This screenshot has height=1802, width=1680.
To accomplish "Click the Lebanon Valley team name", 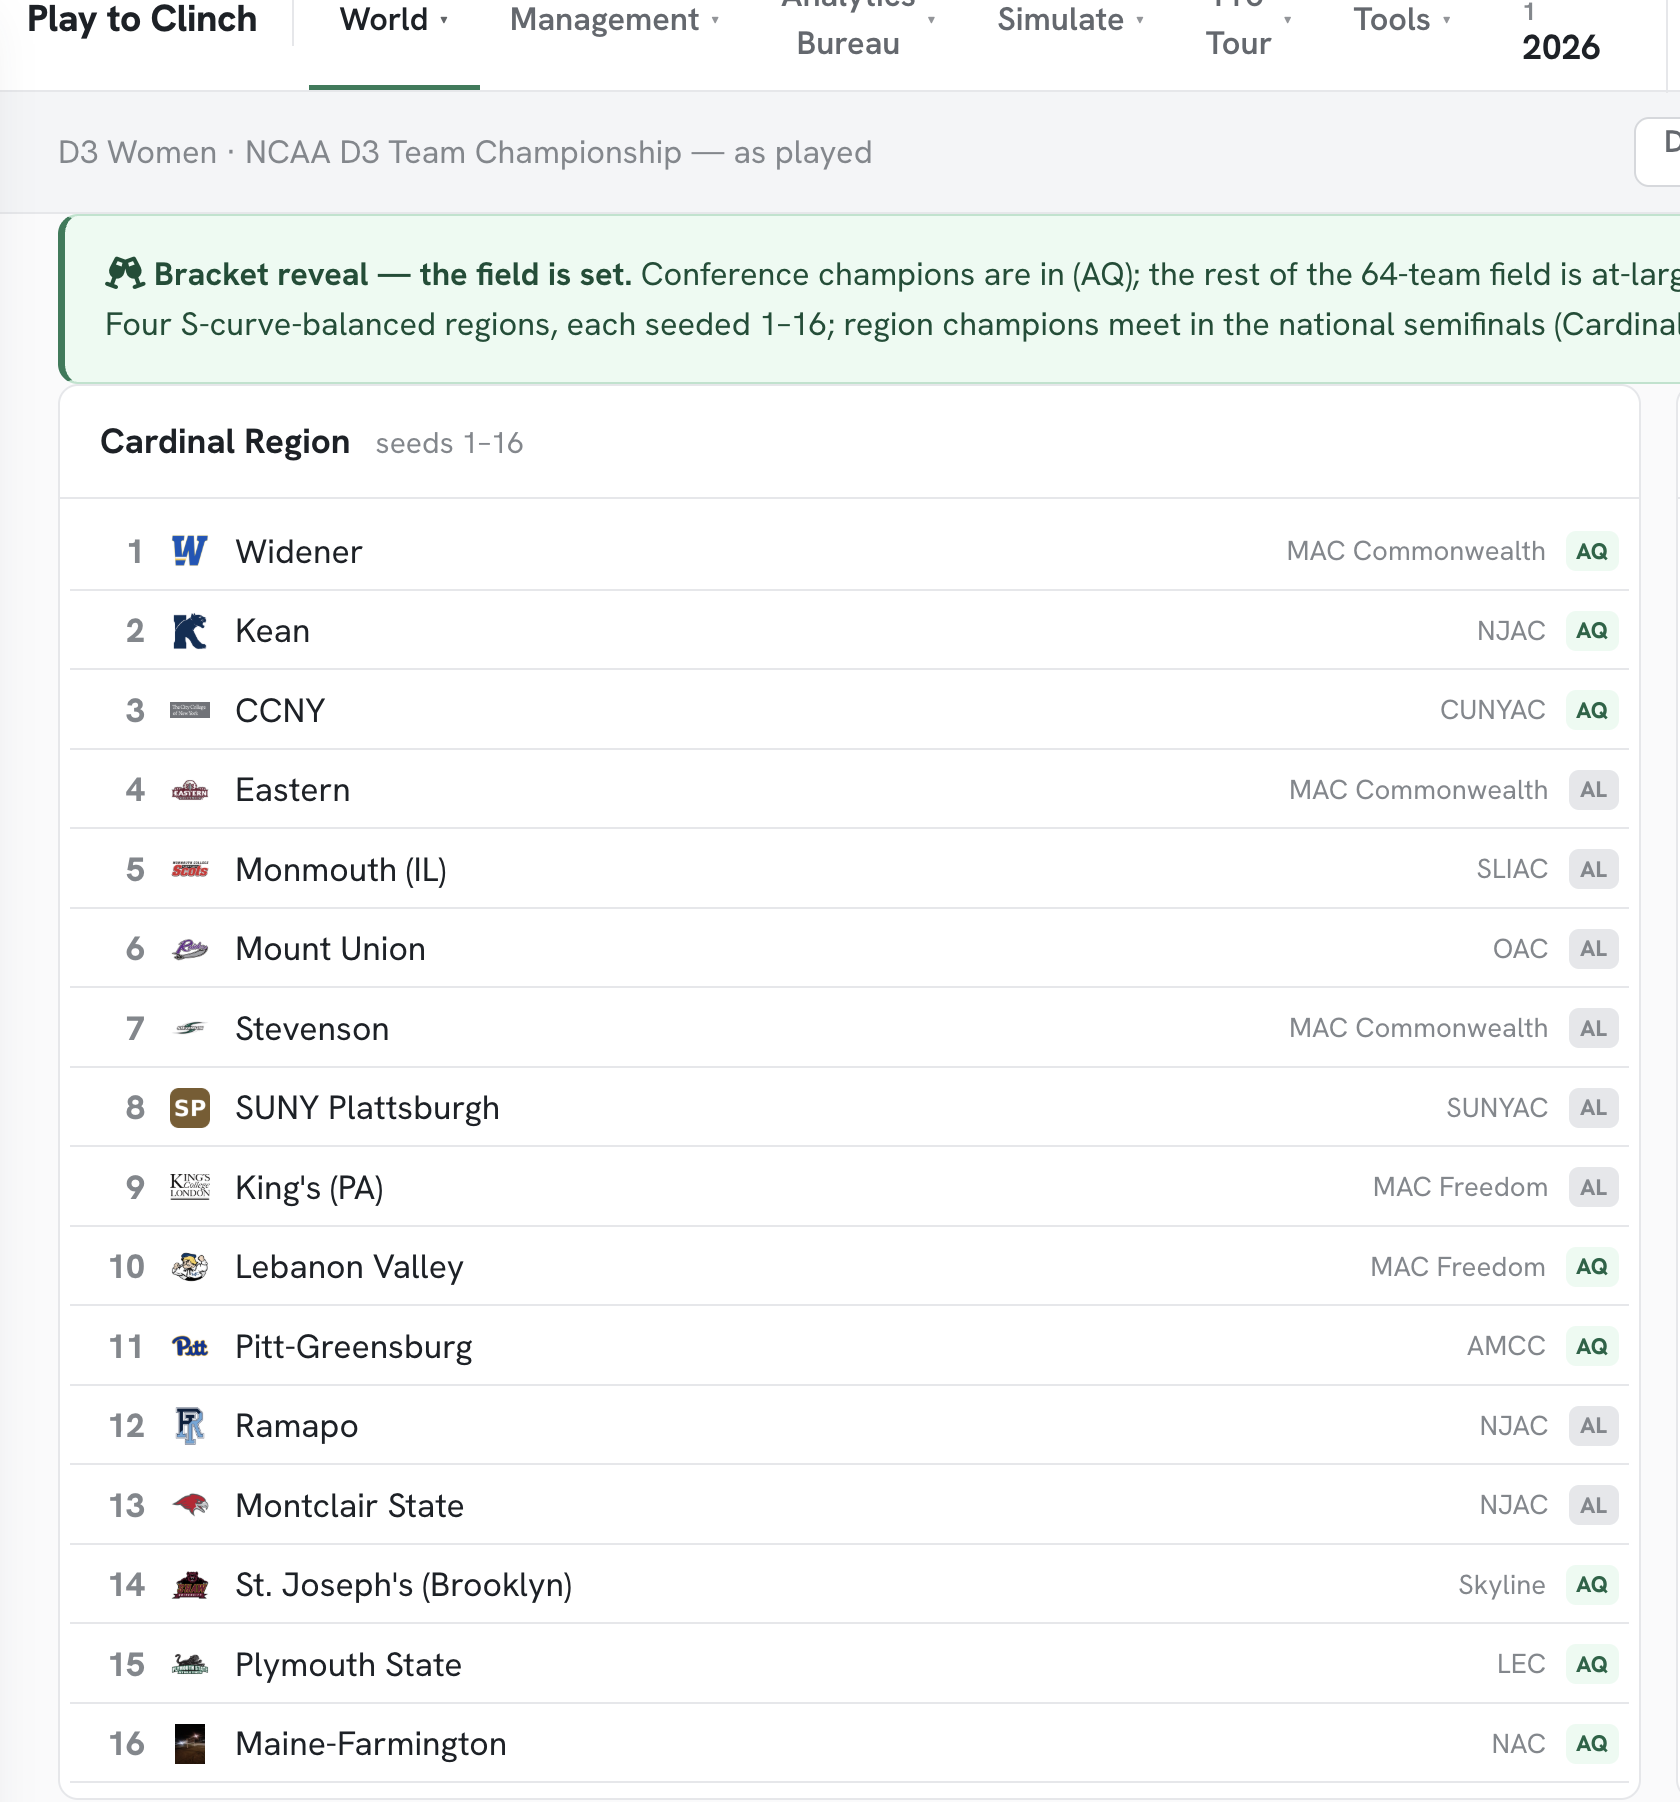I will point(349,1267).
